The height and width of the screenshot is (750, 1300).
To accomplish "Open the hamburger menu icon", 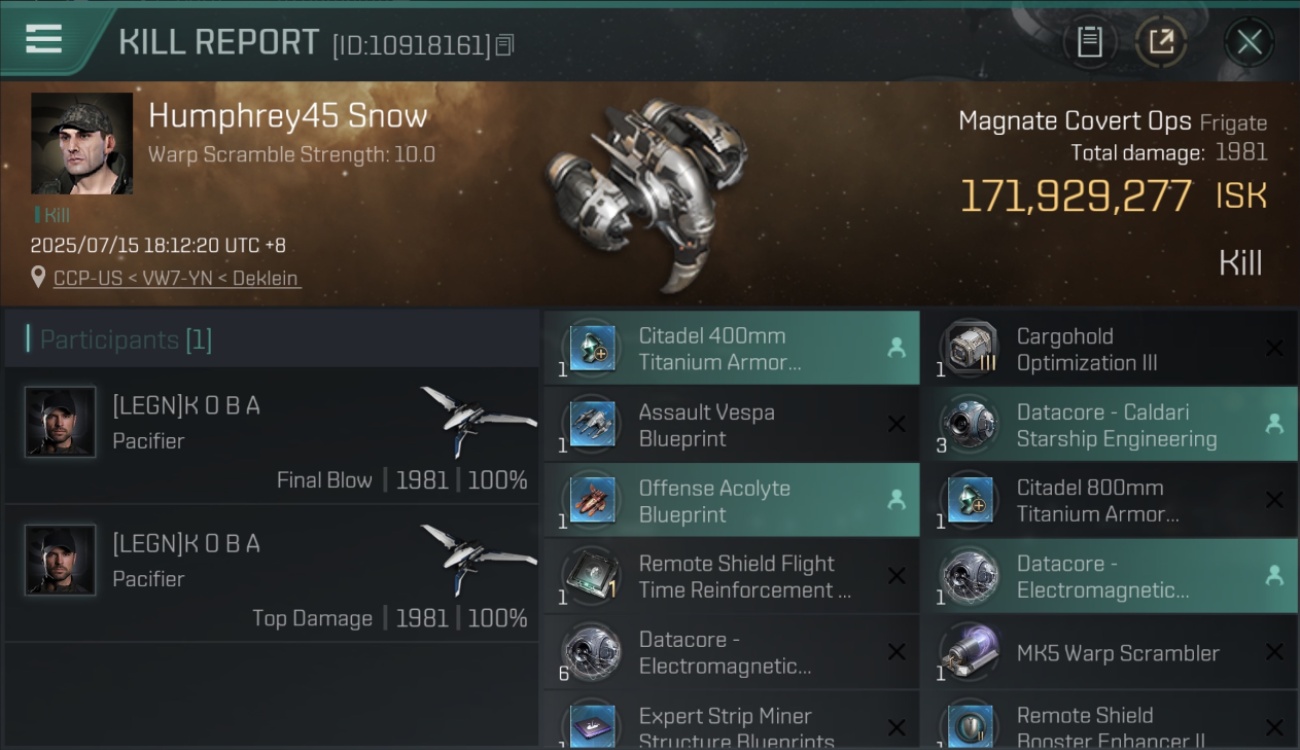I will [x=43, y=39].
